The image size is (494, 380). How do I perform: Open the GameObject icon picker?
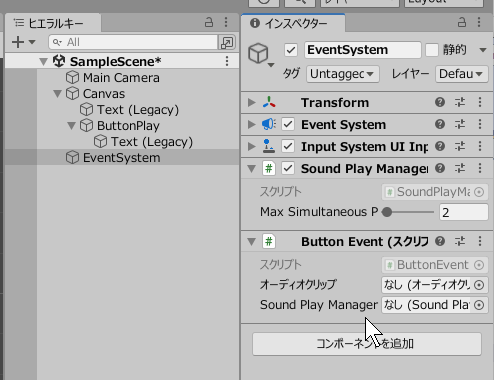[x=261, y=54]
